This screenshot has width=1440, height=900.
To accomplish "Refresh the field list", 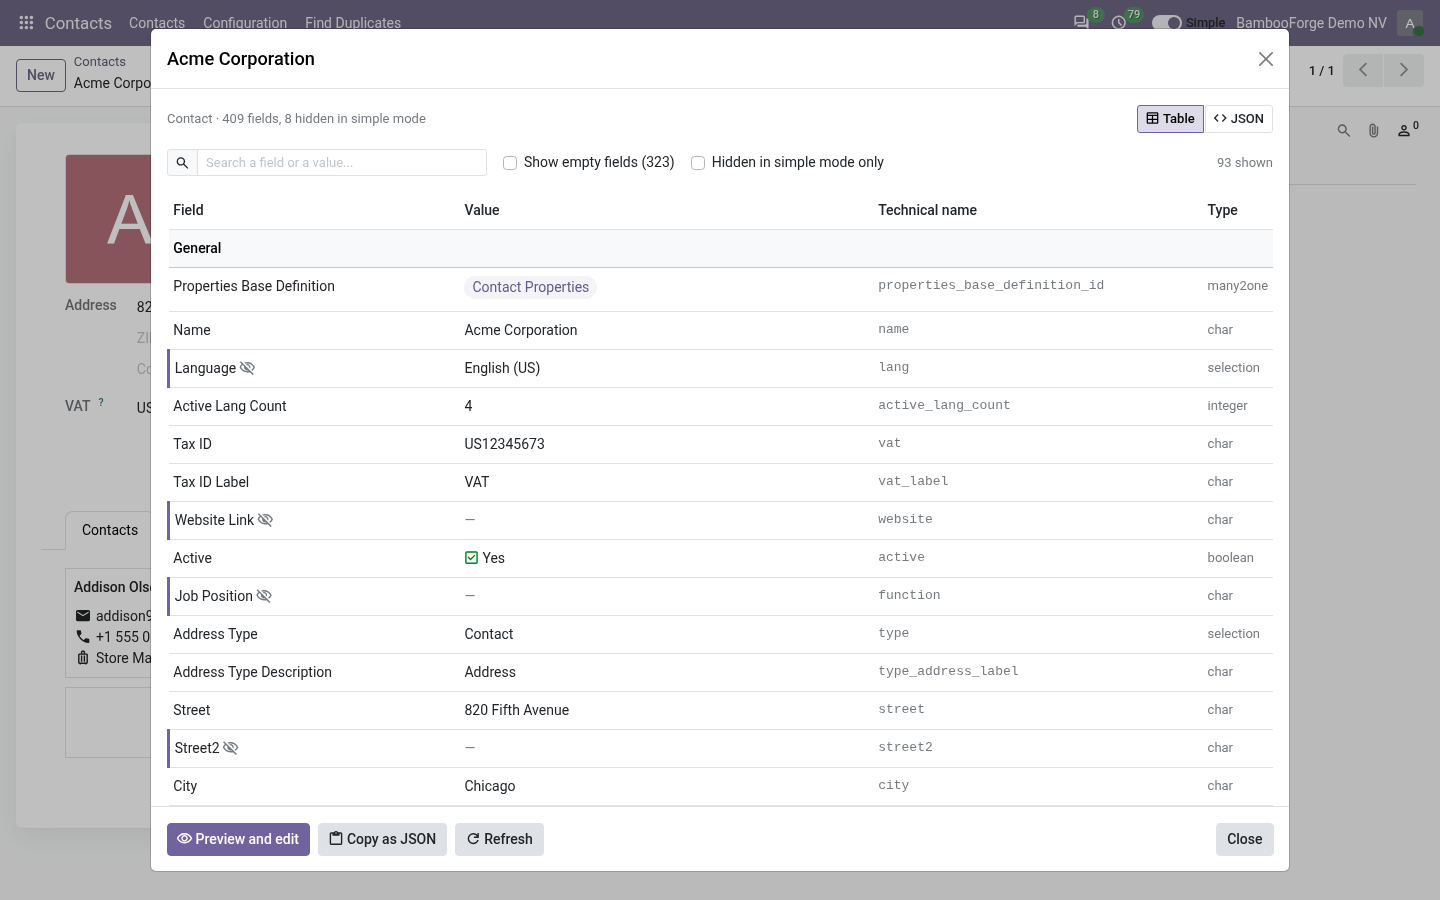I will [x=499, y=839].
